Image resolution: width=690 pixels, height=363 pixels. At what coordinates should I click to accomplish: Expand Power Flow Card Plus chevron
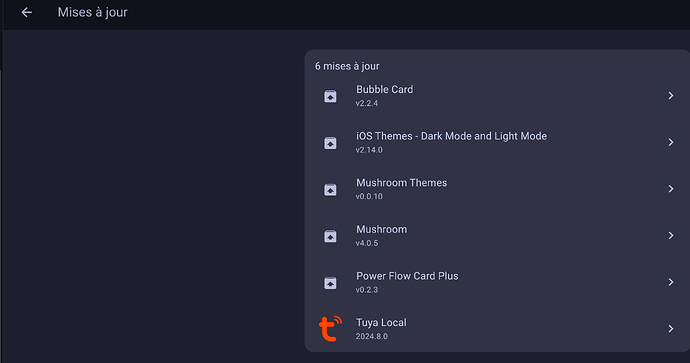[x=671, y=282]
